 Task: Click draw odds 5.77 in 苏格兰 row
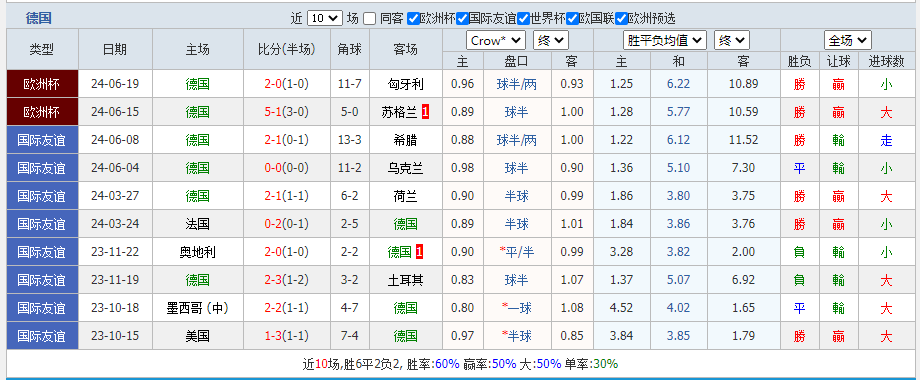[x=678, y=112]
